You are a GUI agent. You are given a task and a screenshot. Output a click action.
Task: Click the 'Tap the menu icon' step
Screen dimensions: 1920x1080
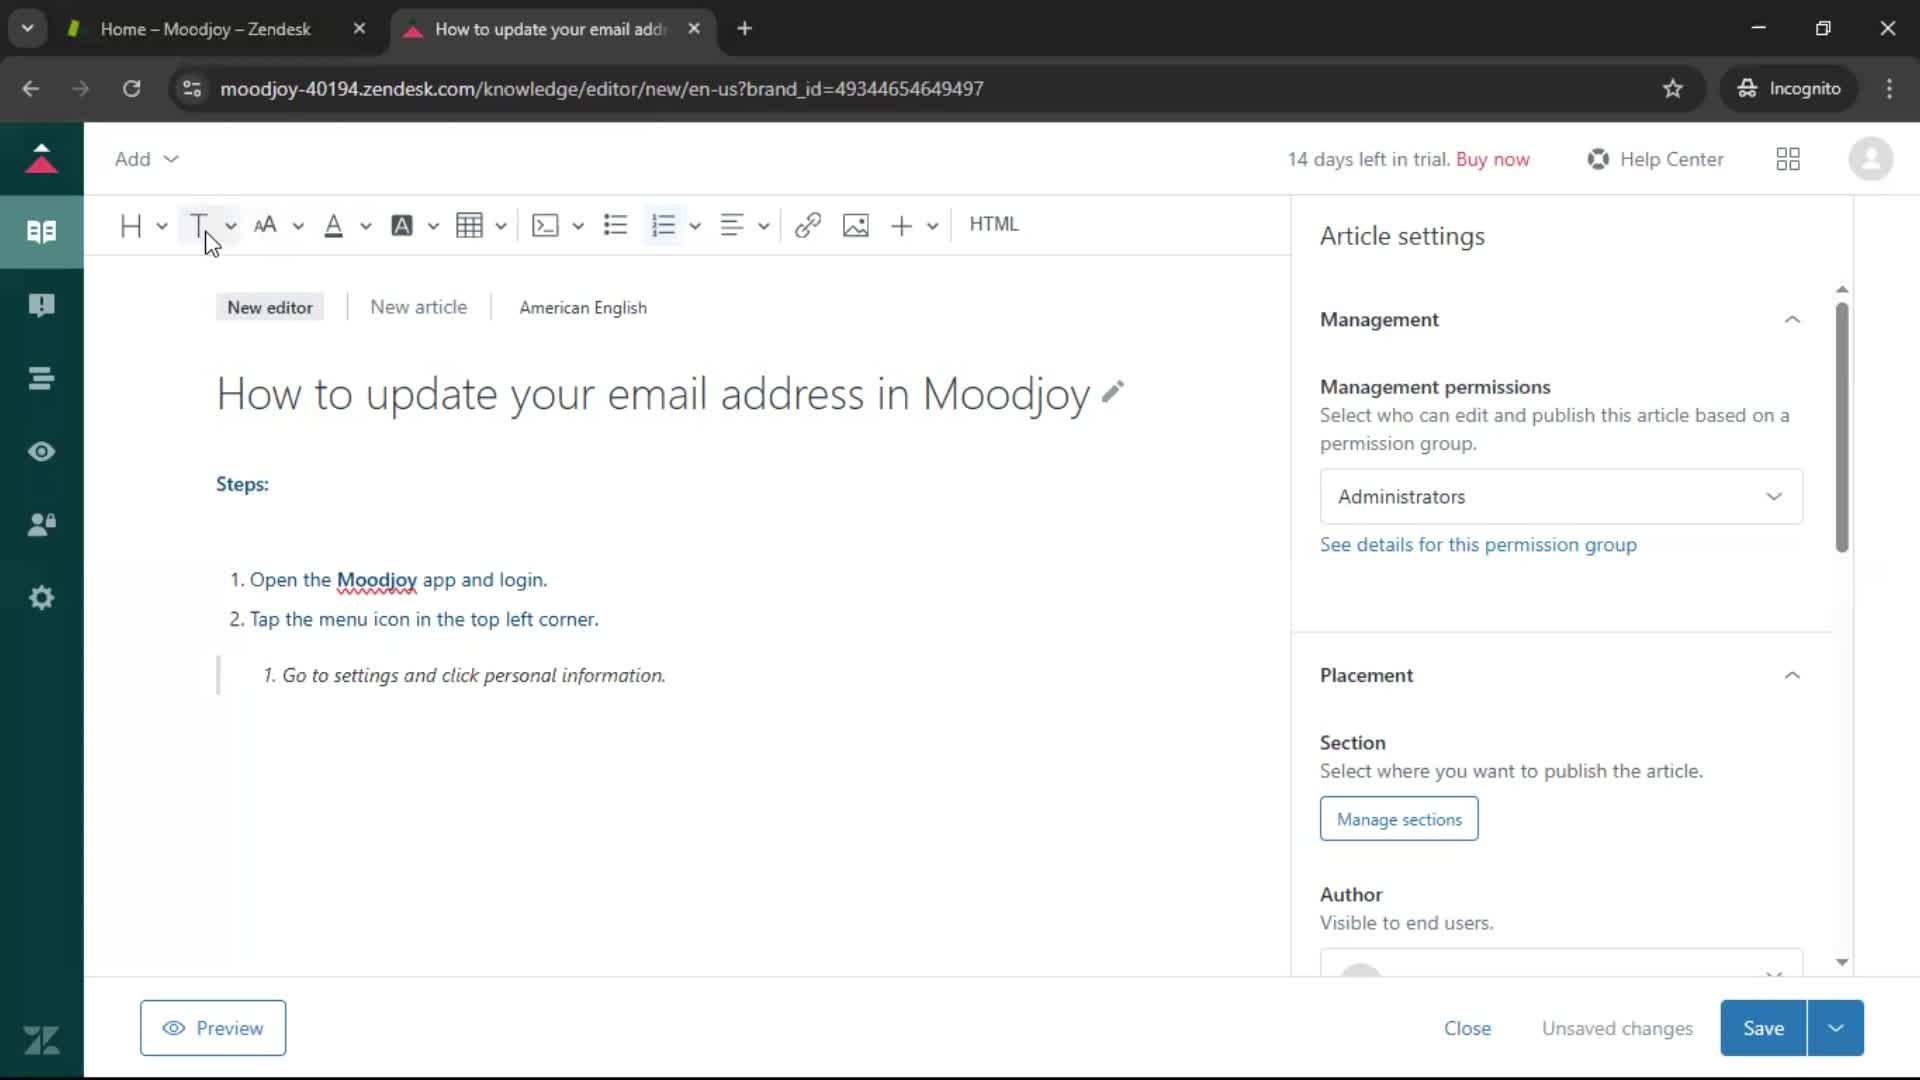click(424, 619)
